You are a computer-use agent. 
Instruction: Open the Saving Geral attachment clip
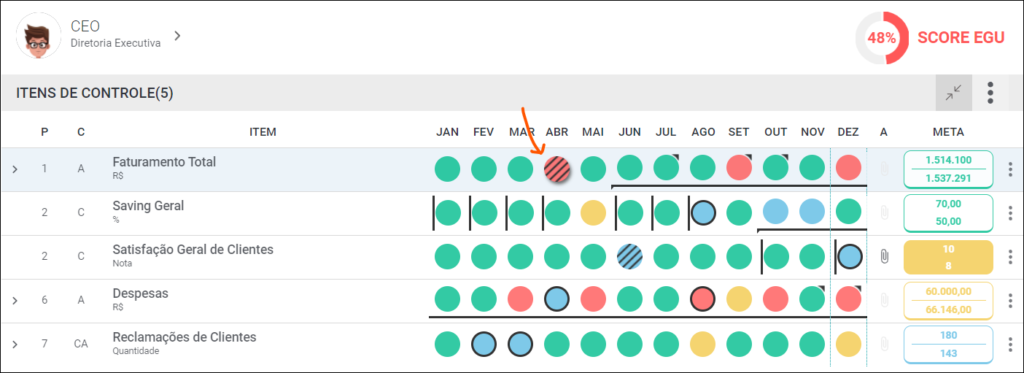[x=884, y=213]
